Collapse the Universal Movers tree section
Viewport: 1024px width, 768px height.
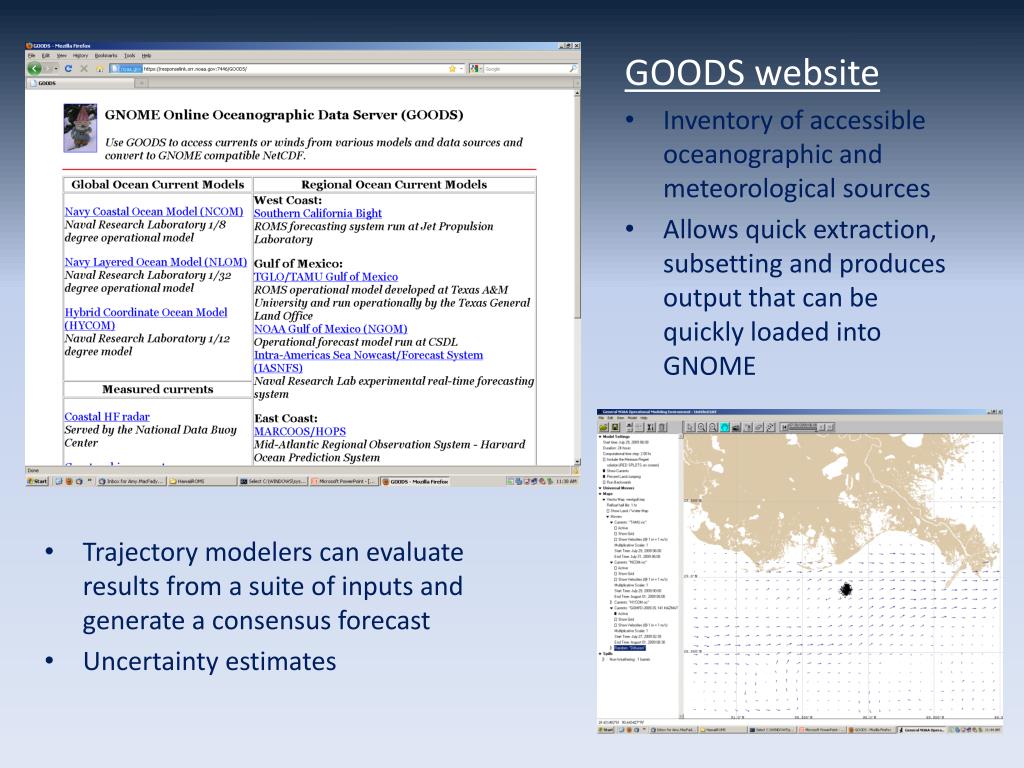(x=600, y=488)
